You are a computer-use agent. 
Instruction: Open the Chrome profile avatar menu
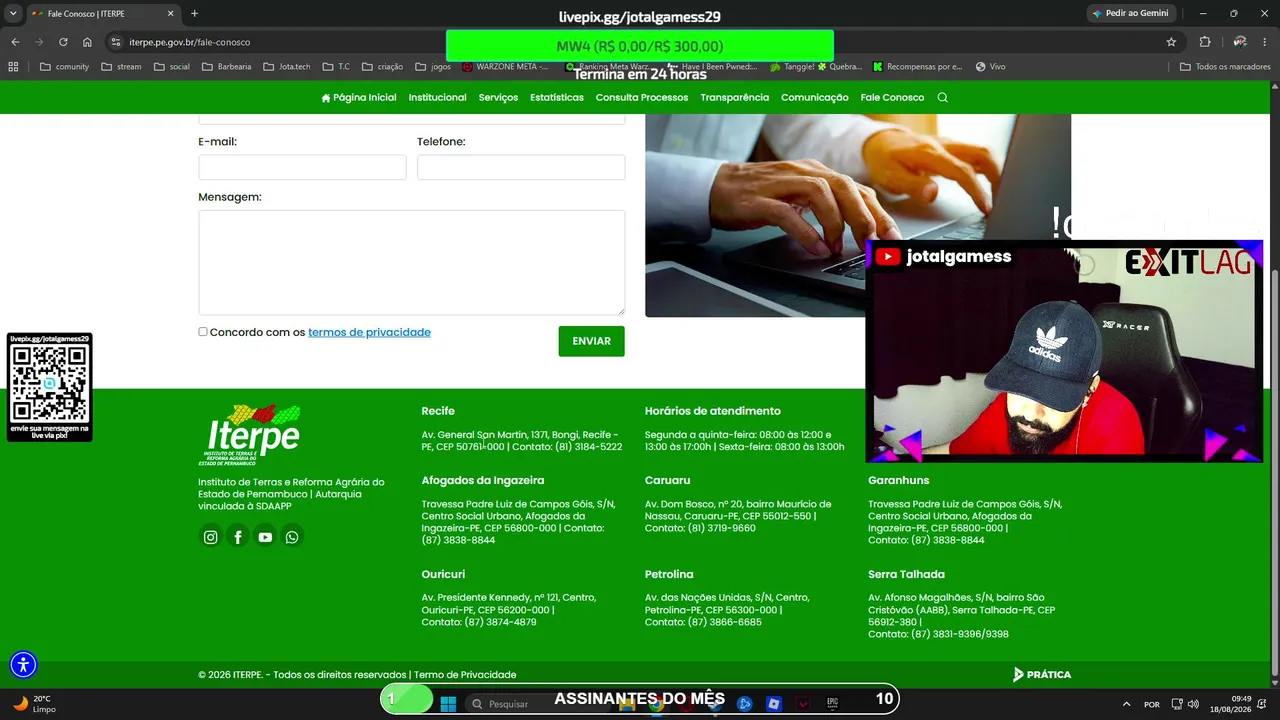coord(1240,42)
